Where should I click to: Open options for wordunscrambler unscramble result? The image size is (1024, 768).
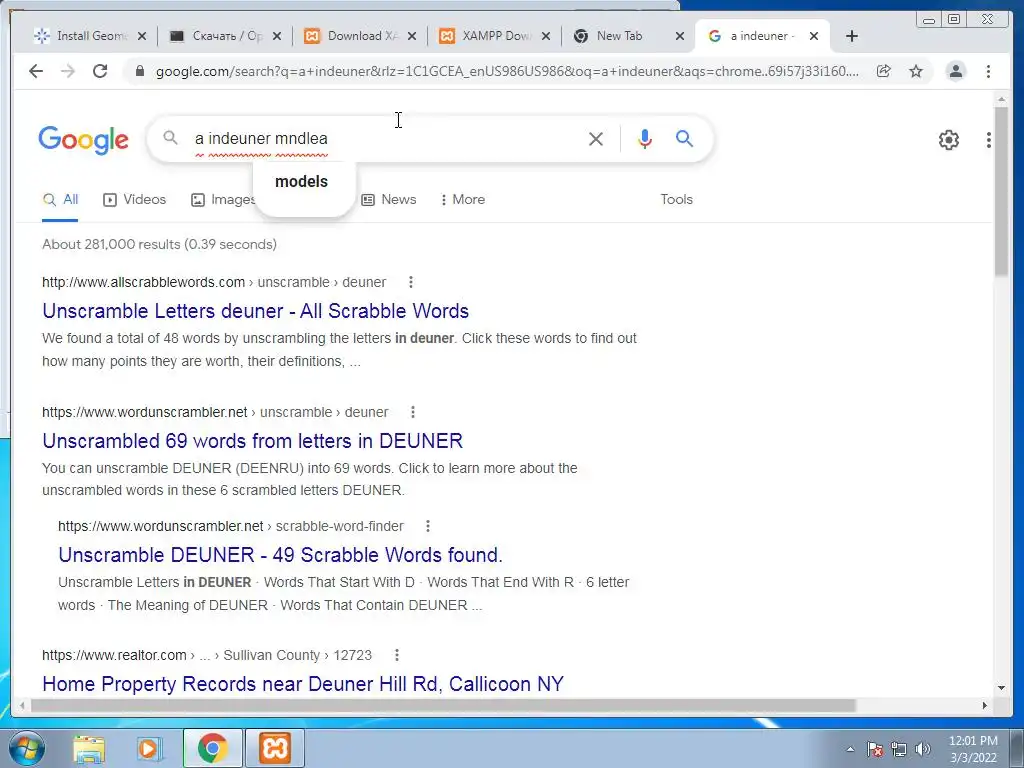(x=413, y=412)
